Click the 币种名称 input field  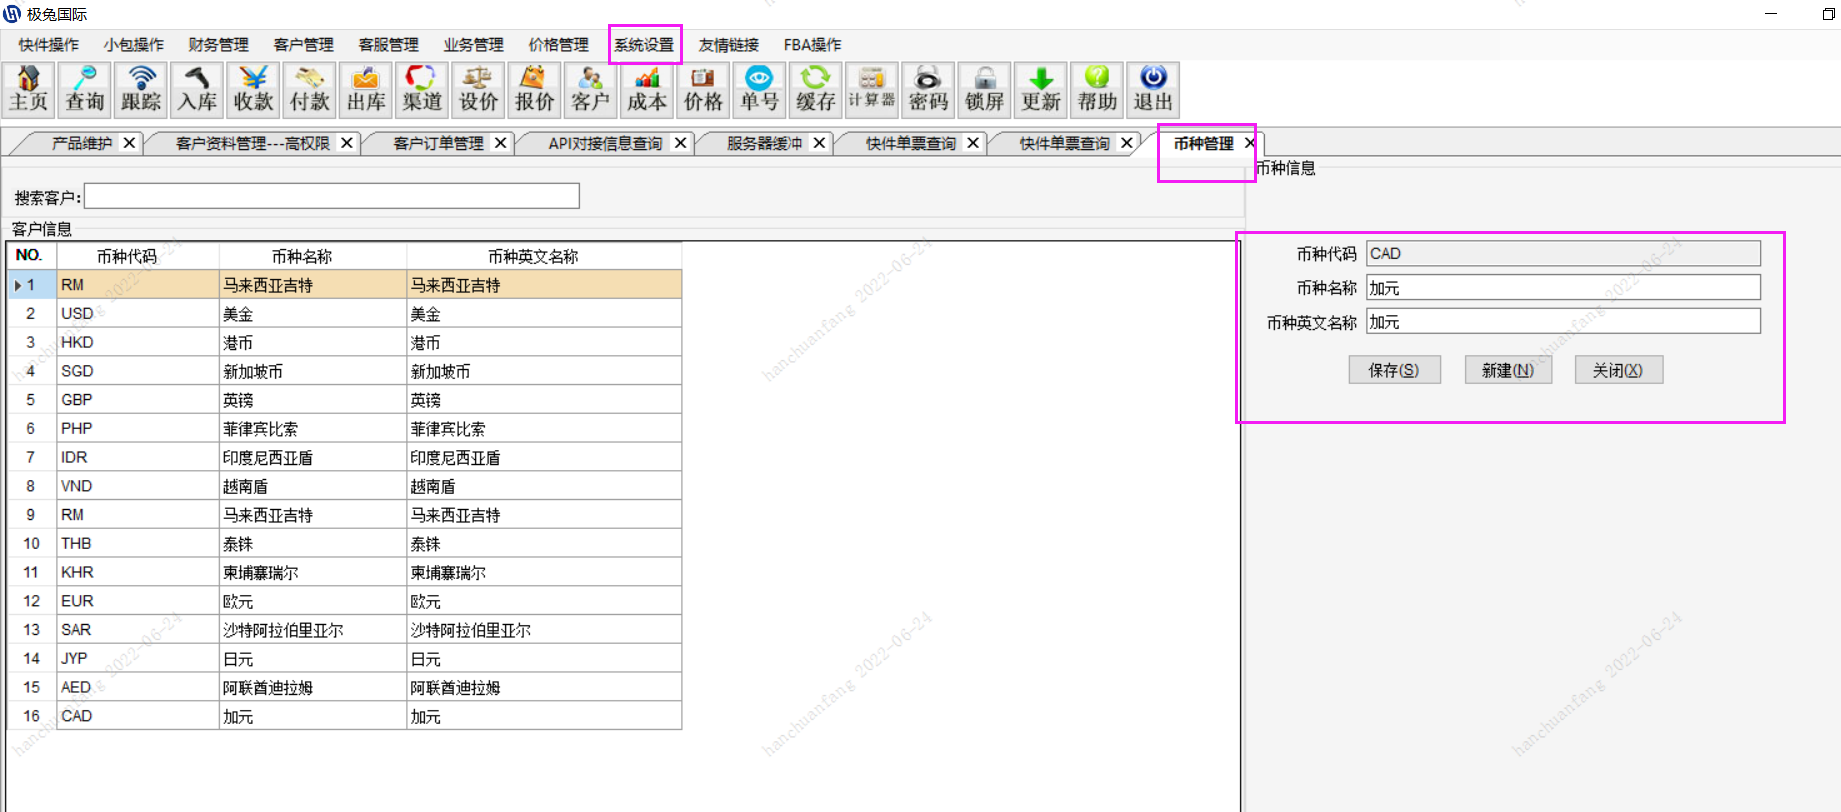(1563, 288)
